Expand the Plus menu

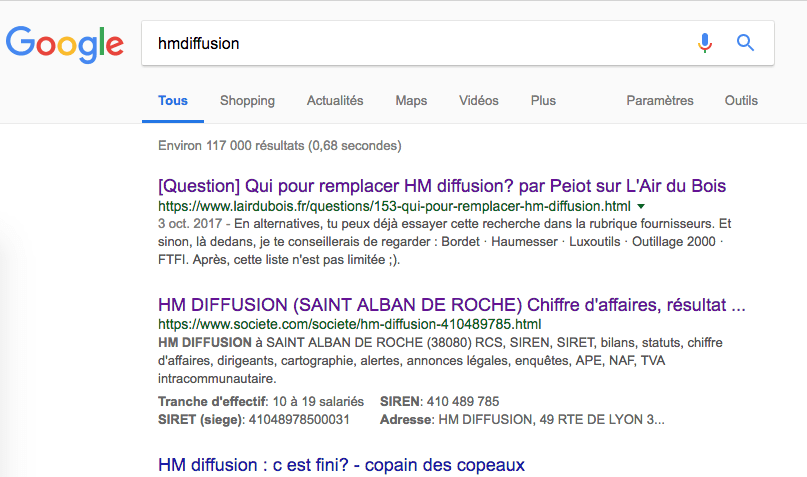(543, 100)
